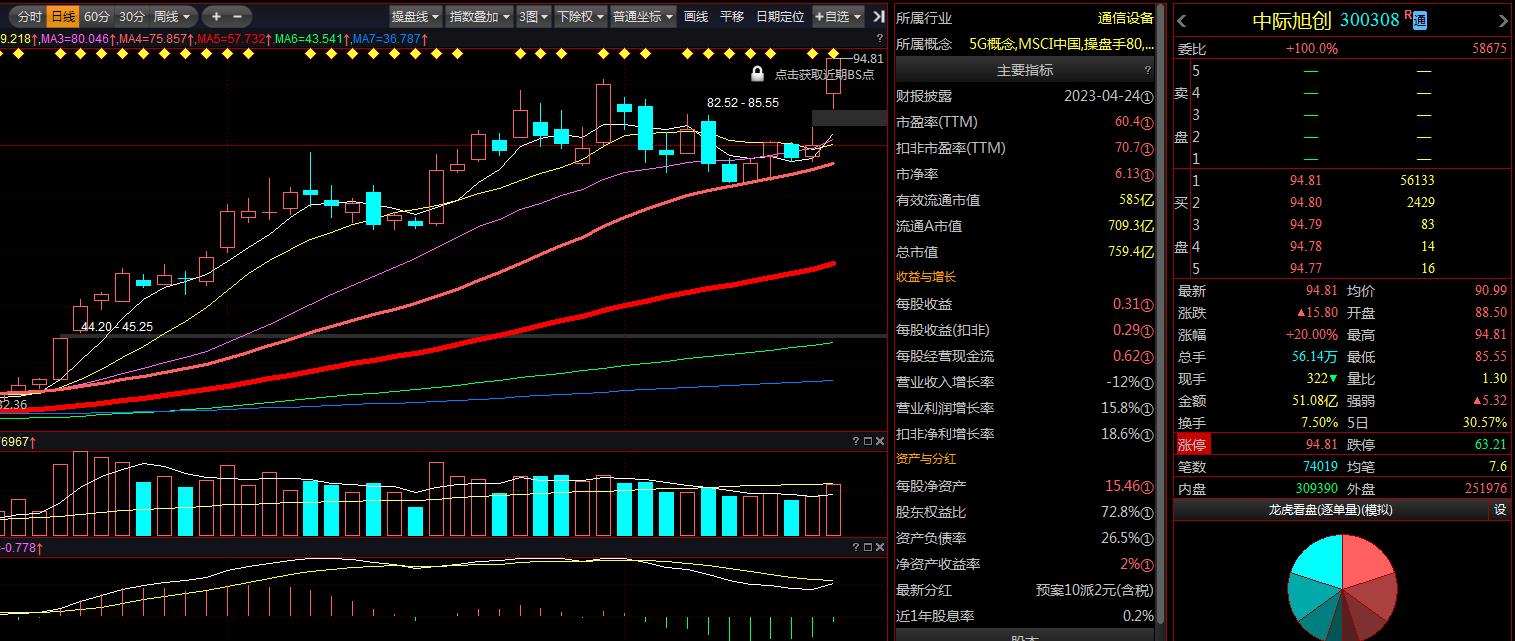Maximize the volume indicator sub-panel
Image resolution: width=1515 pixels, height=641 pixels.
(x=867, y=441)
